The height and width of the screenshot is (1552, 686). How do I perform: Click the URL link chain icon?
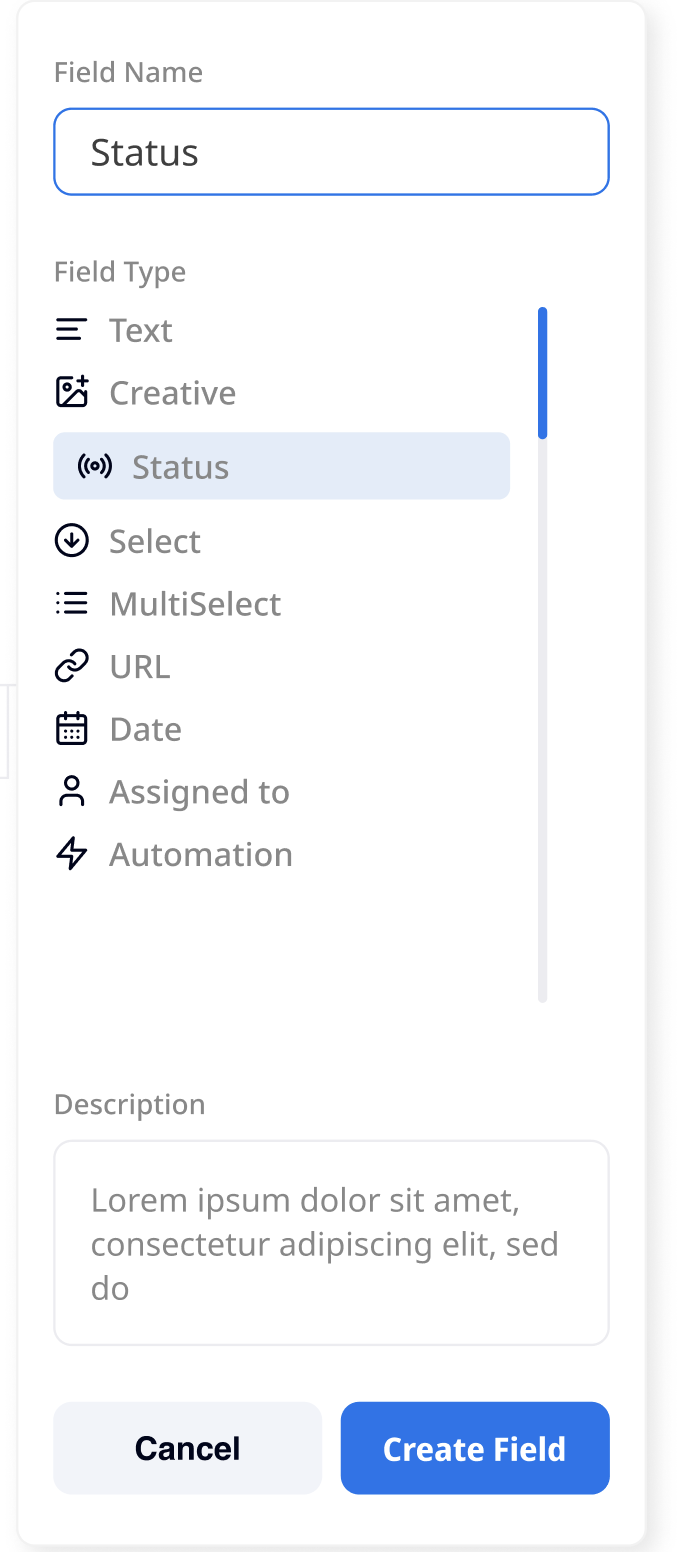(x=72, y=666)
